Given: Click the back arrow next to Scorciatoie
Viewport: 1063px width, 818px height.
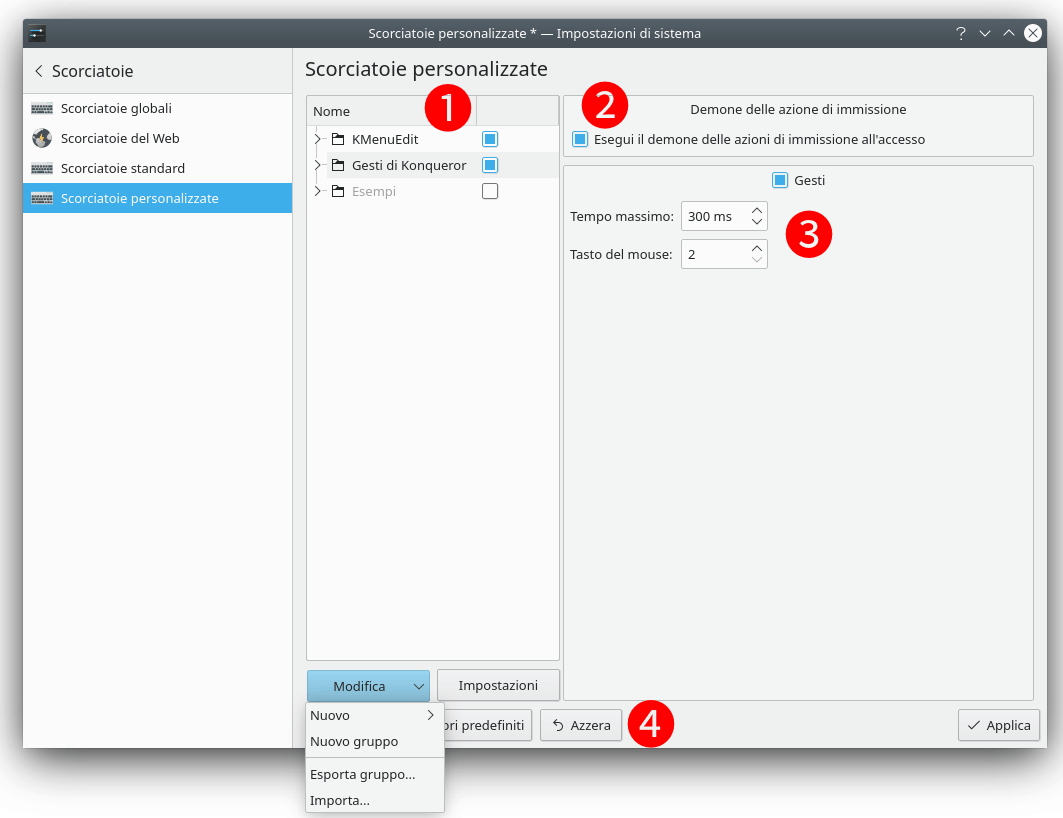Looking at the screenshot, I should (x=38, y=71).
